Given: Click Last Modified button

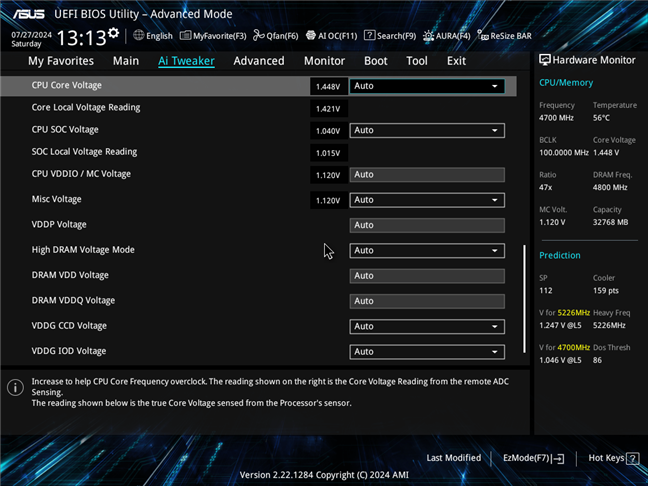Looking at the screenshot, I should [x=453, y=458].
